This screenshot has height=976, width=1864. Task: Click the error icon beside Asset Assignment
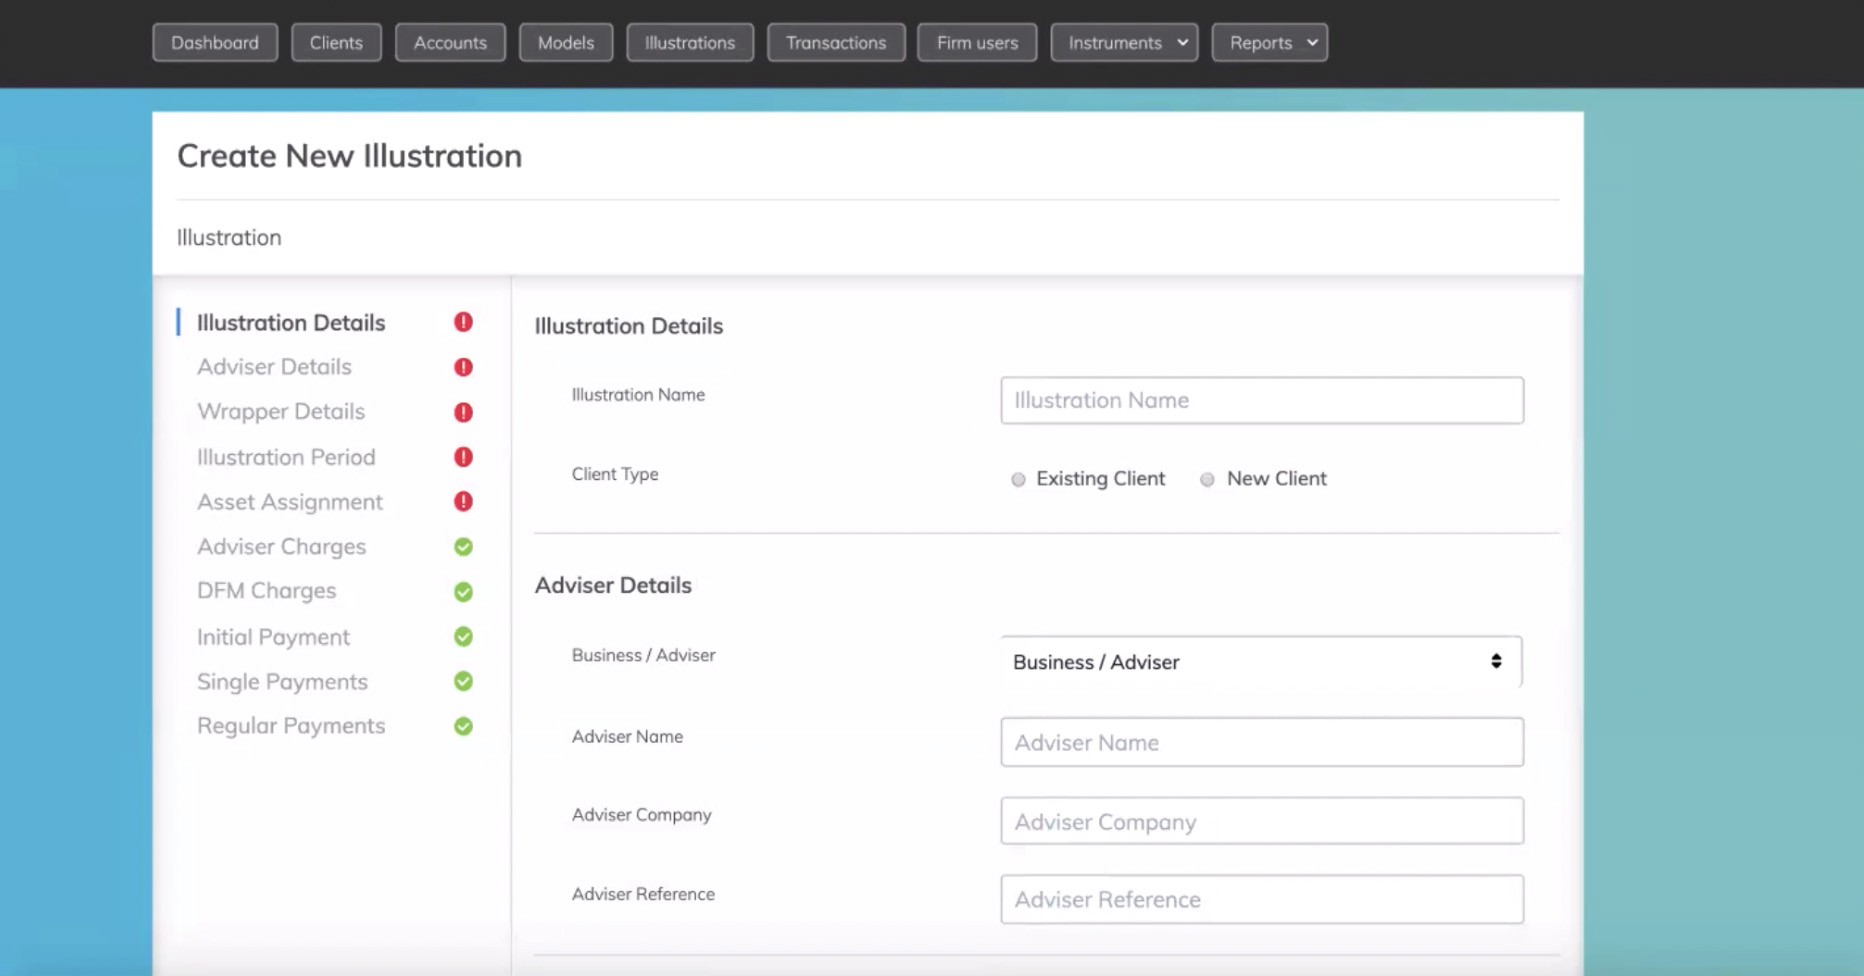[x=463, y=501]
